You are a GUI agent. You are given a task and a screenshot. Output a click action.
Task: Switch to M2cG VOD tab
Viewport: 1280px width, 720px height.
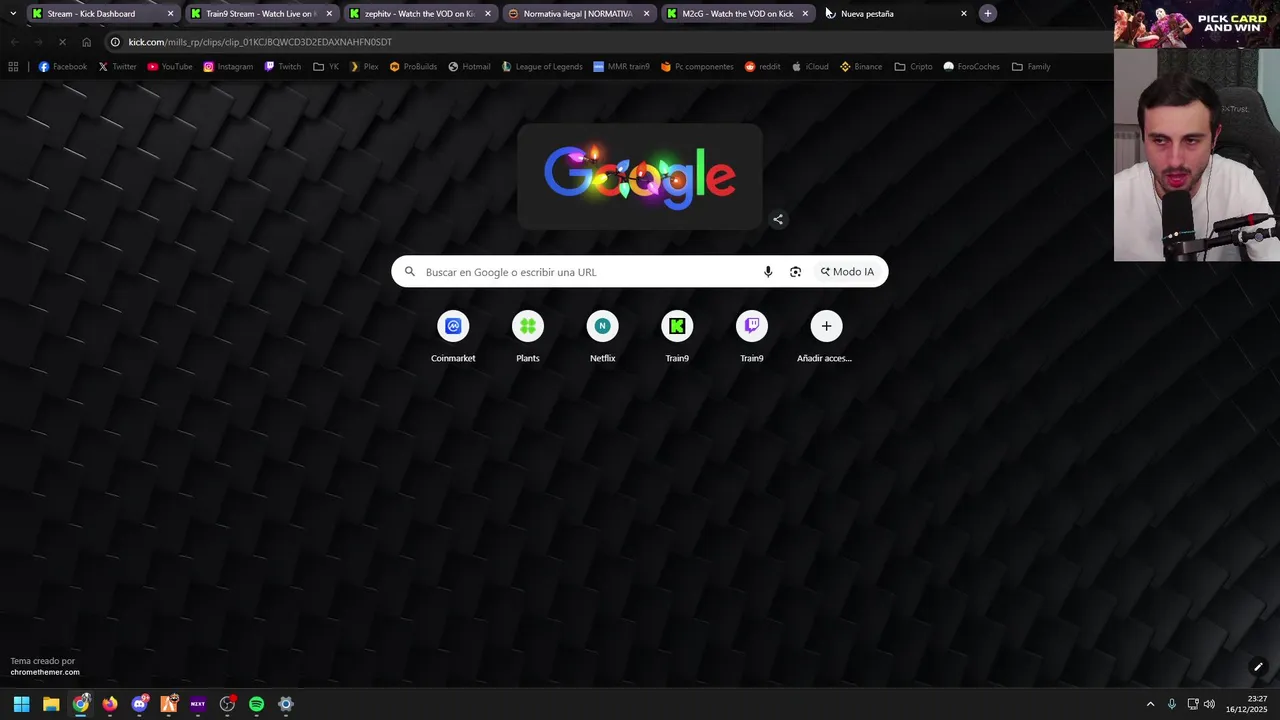738,14
